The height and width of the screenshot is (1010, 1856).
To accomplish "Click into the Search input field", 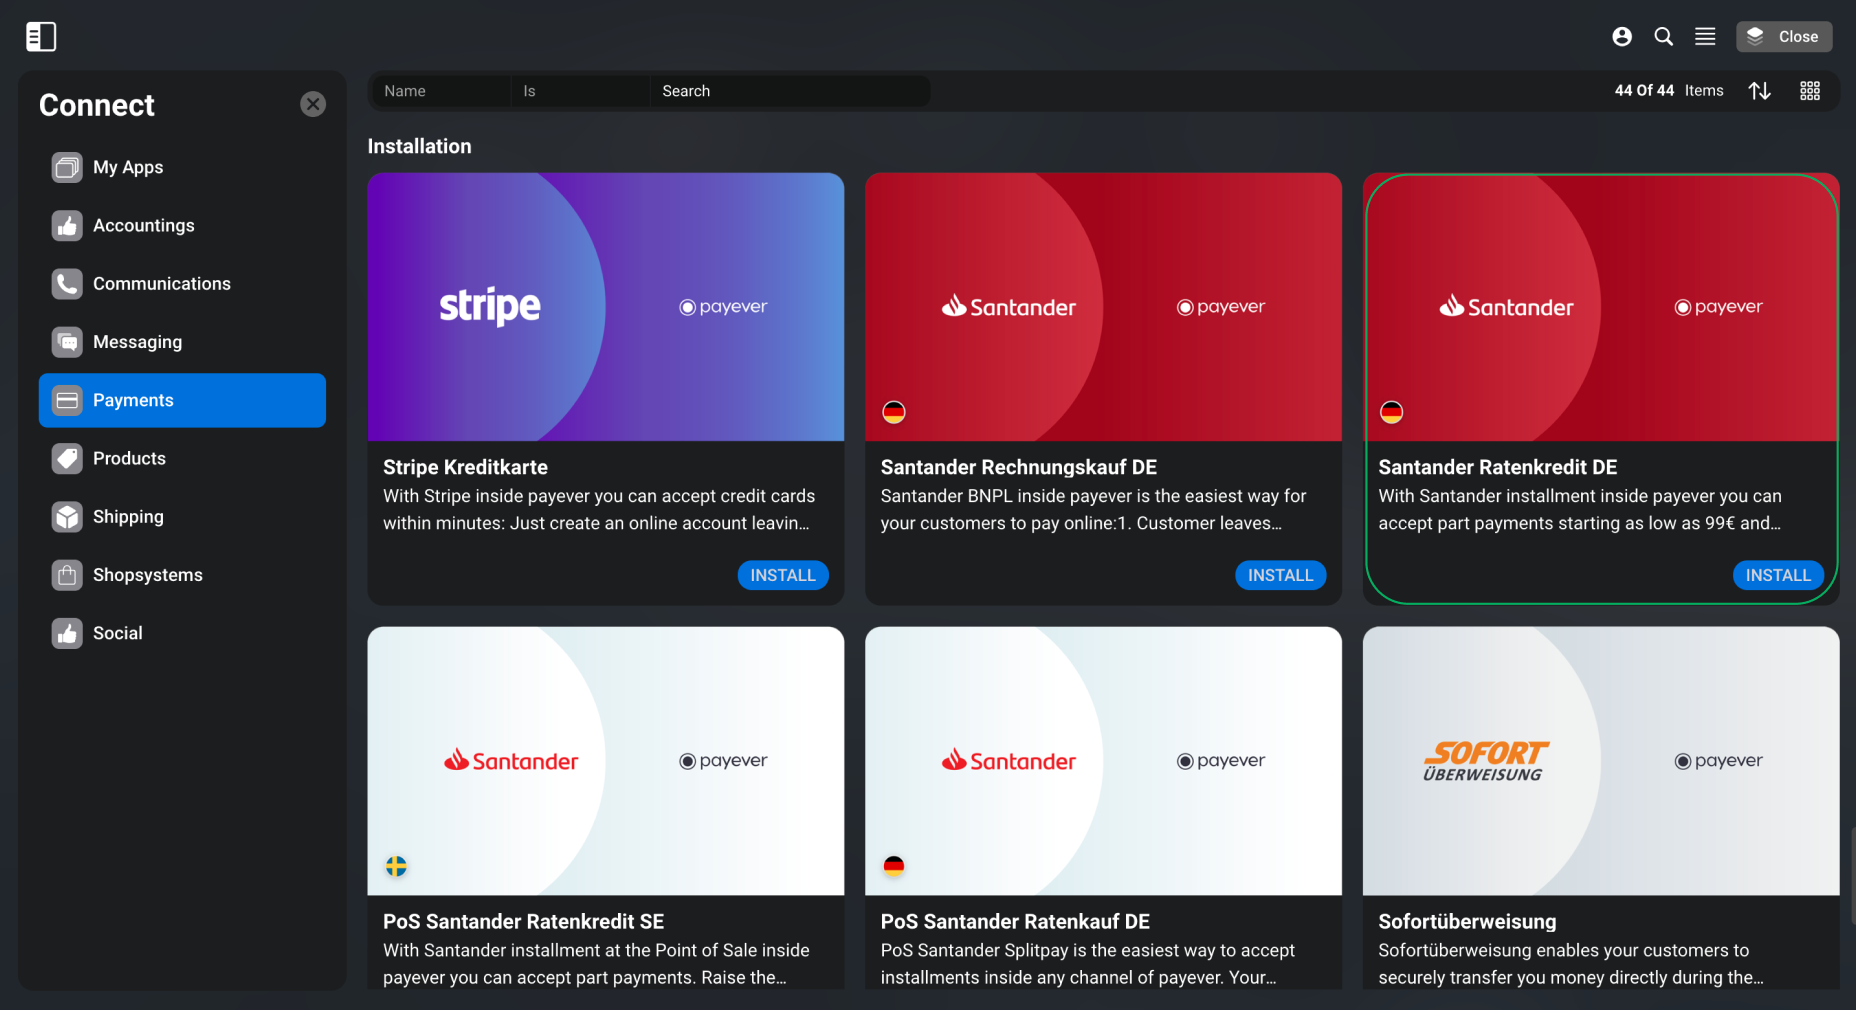I will pyautogui.click(x=790, y=91).
